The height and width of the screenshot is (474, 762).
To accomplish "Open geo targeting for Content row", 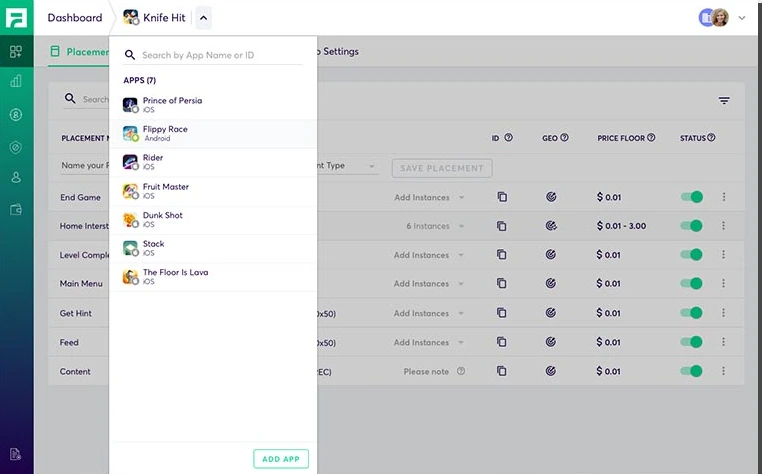I will [551, 371].
